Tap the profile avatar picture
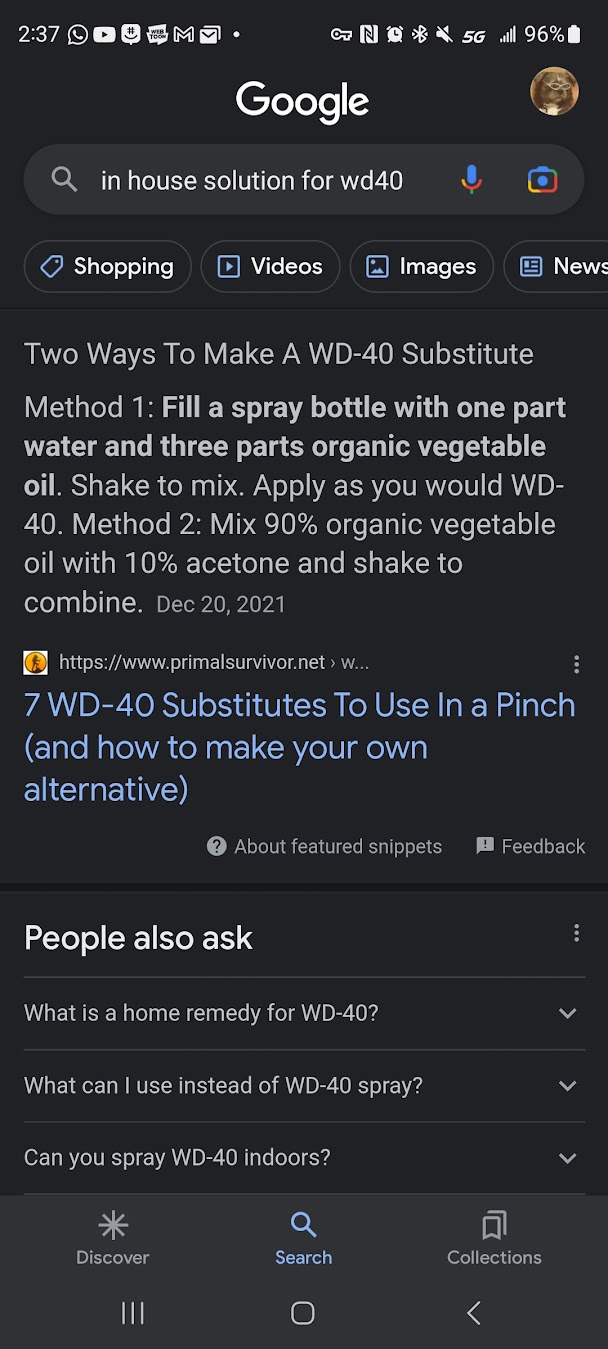The width and height of the screenshot is (608, 1349). (554, 92)
